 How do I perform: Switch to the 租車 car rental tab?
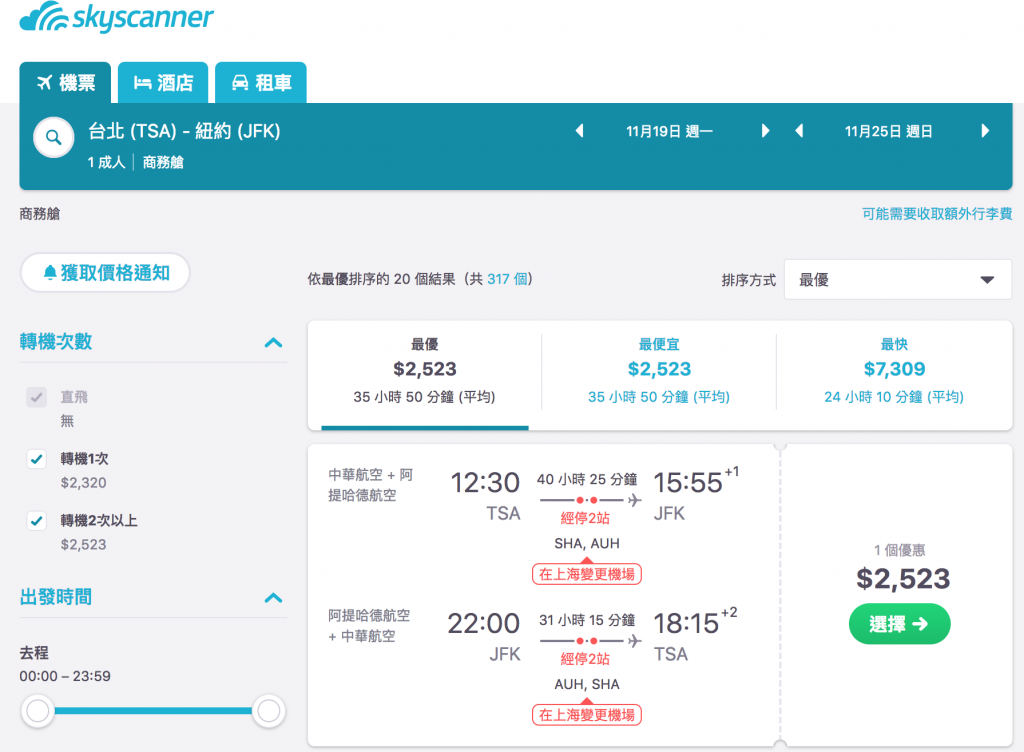tap(261, 83)
